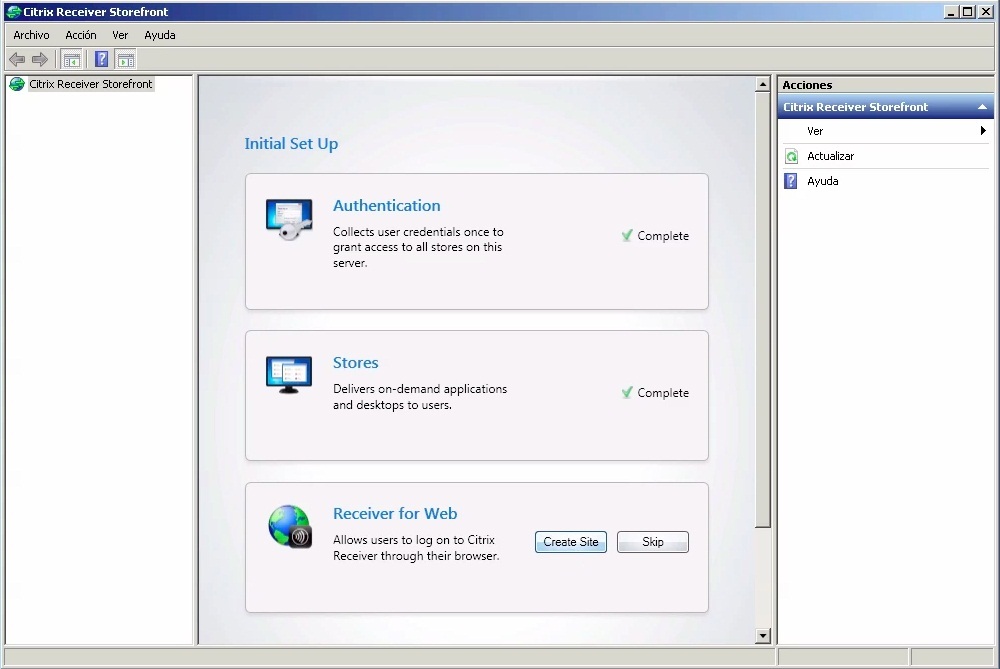Click the Create Site button
The height and width of the screenshot is (669, 1000).
tap(571, 542)
